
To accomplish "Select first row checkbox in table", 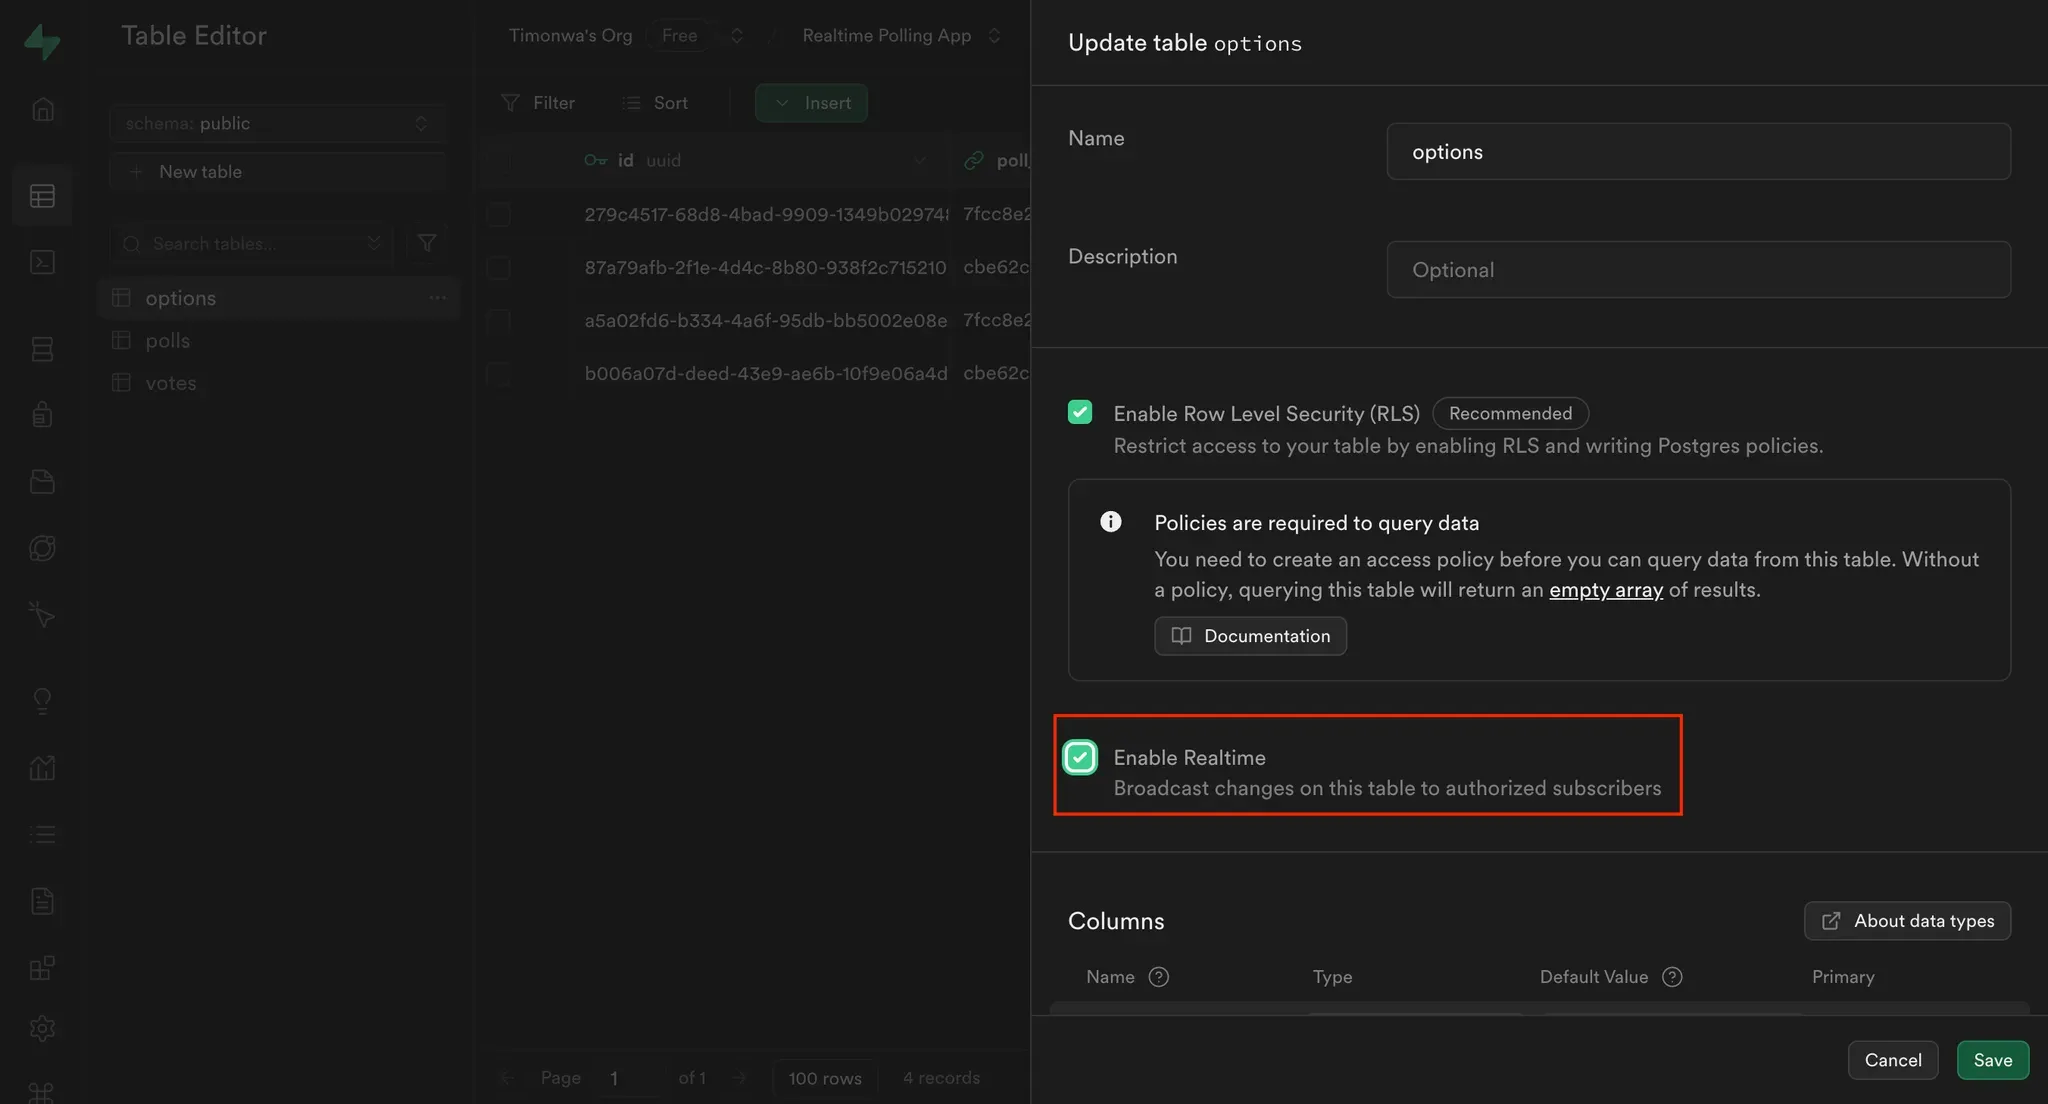I will point(498,214).
